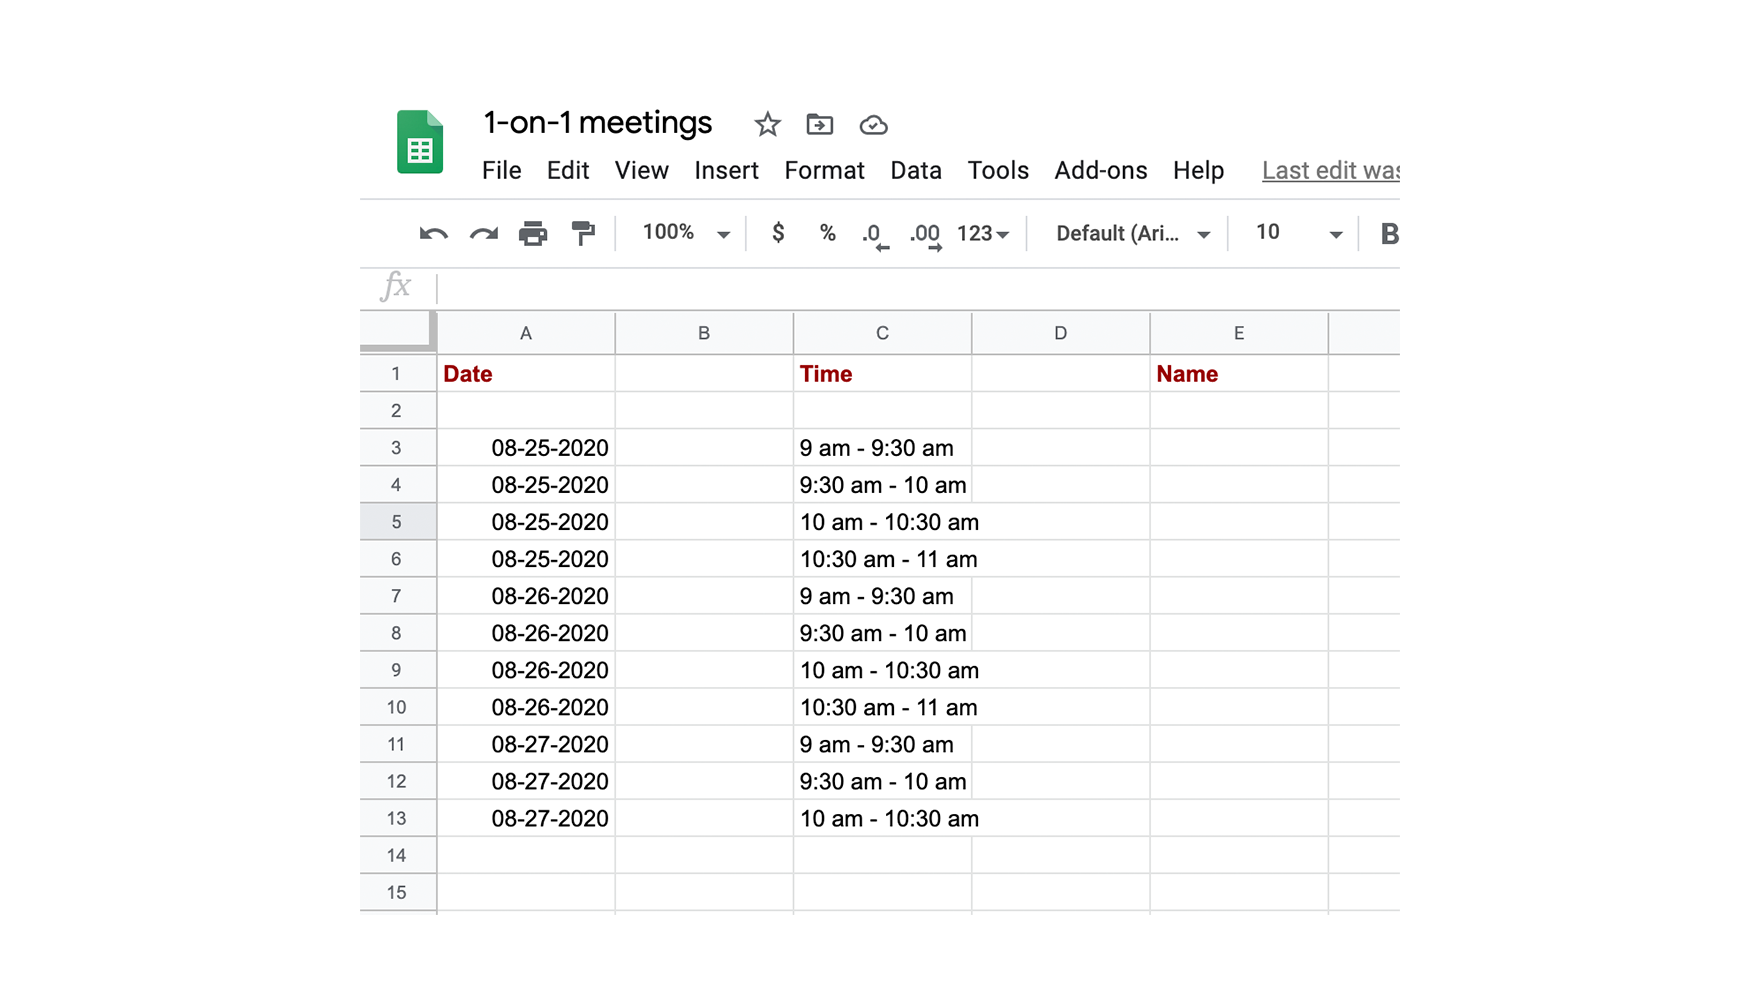The height and width of the screenshot is (1000, 1760).
Task: Open the Format menu
Action: (x=824, y=171)
